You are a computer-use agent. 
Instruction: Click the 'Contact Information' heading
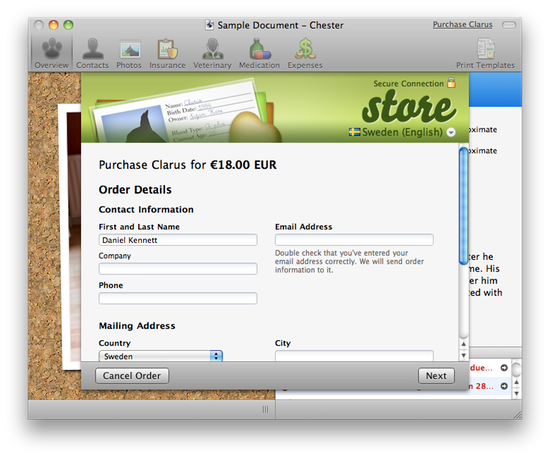tap(146, 209)
